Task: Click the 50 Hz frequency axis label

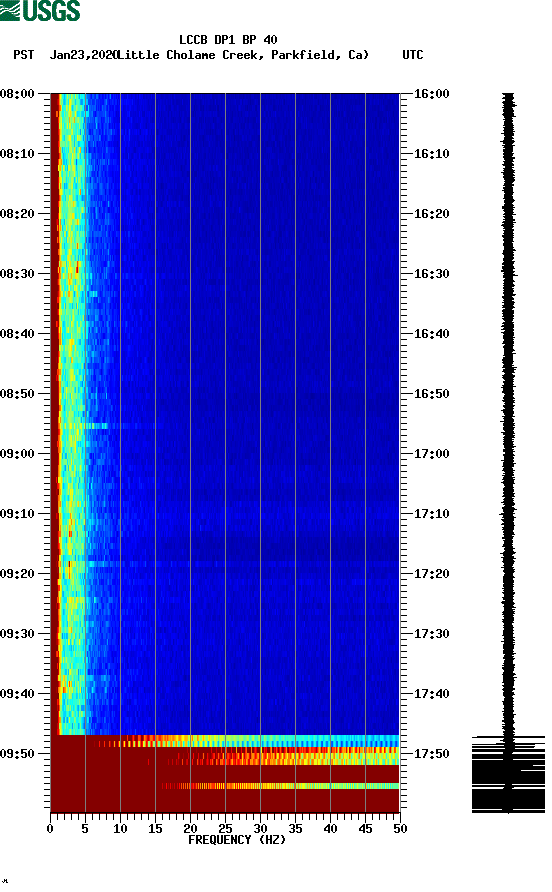Action: [x=400, y=829]
